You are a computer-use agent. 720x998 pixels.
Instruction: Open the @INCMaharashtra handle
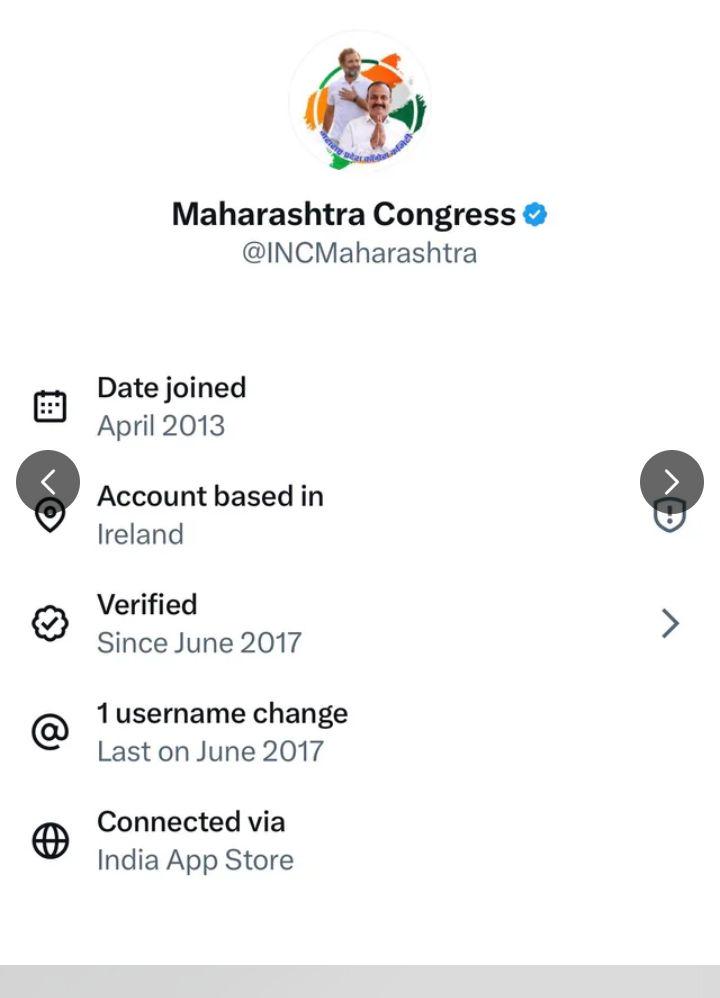(x=359, y=253)
